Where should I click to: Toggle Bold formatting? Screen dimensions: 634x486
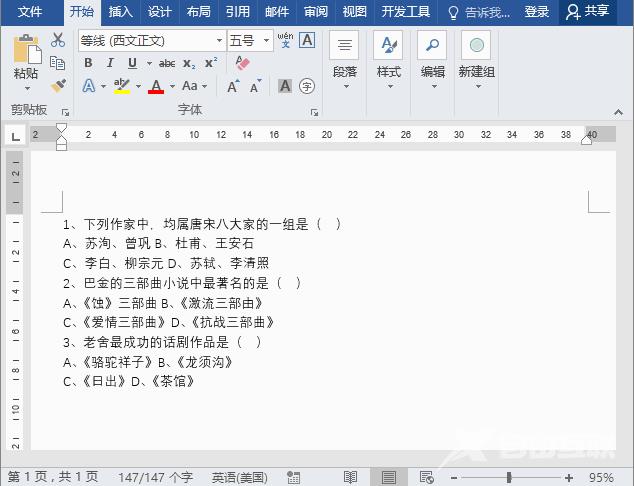[88, 63]
